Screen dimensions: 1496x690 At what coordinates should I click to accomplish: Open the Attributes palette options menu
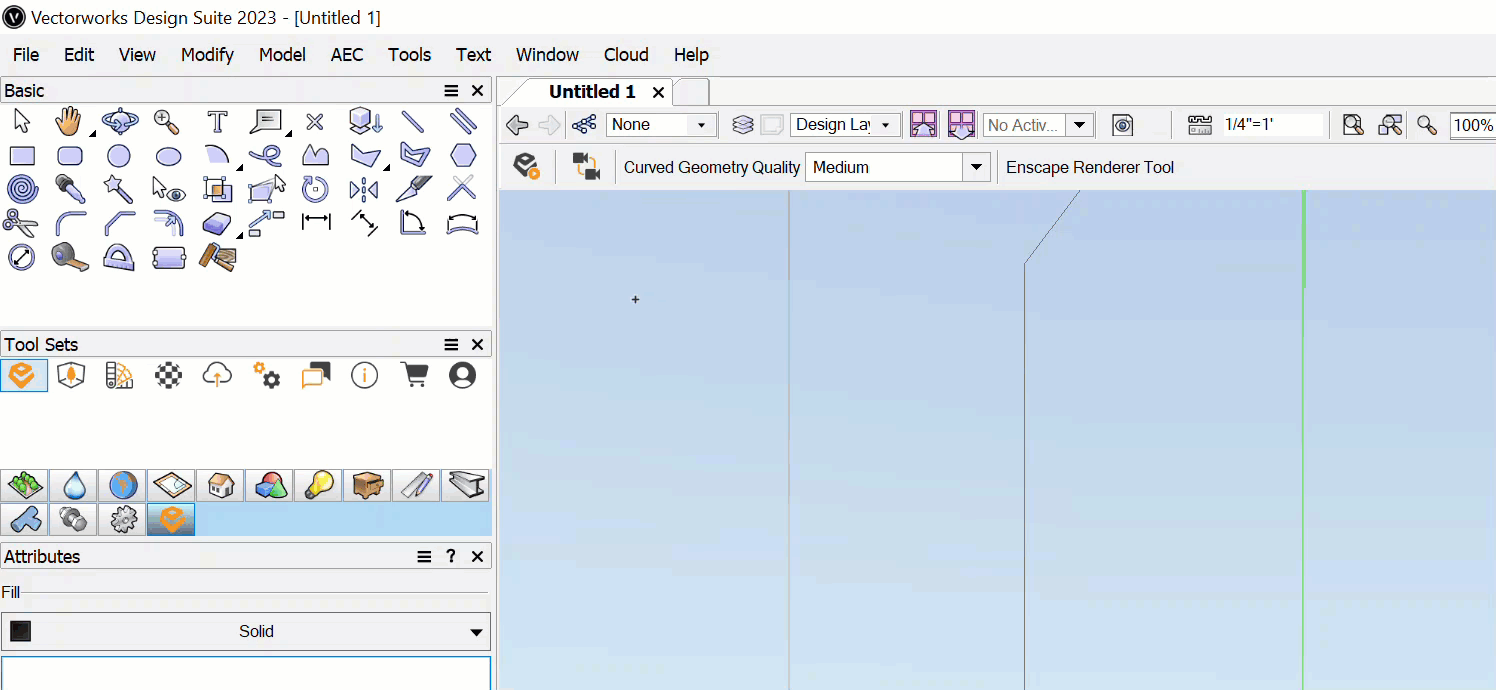425,557
